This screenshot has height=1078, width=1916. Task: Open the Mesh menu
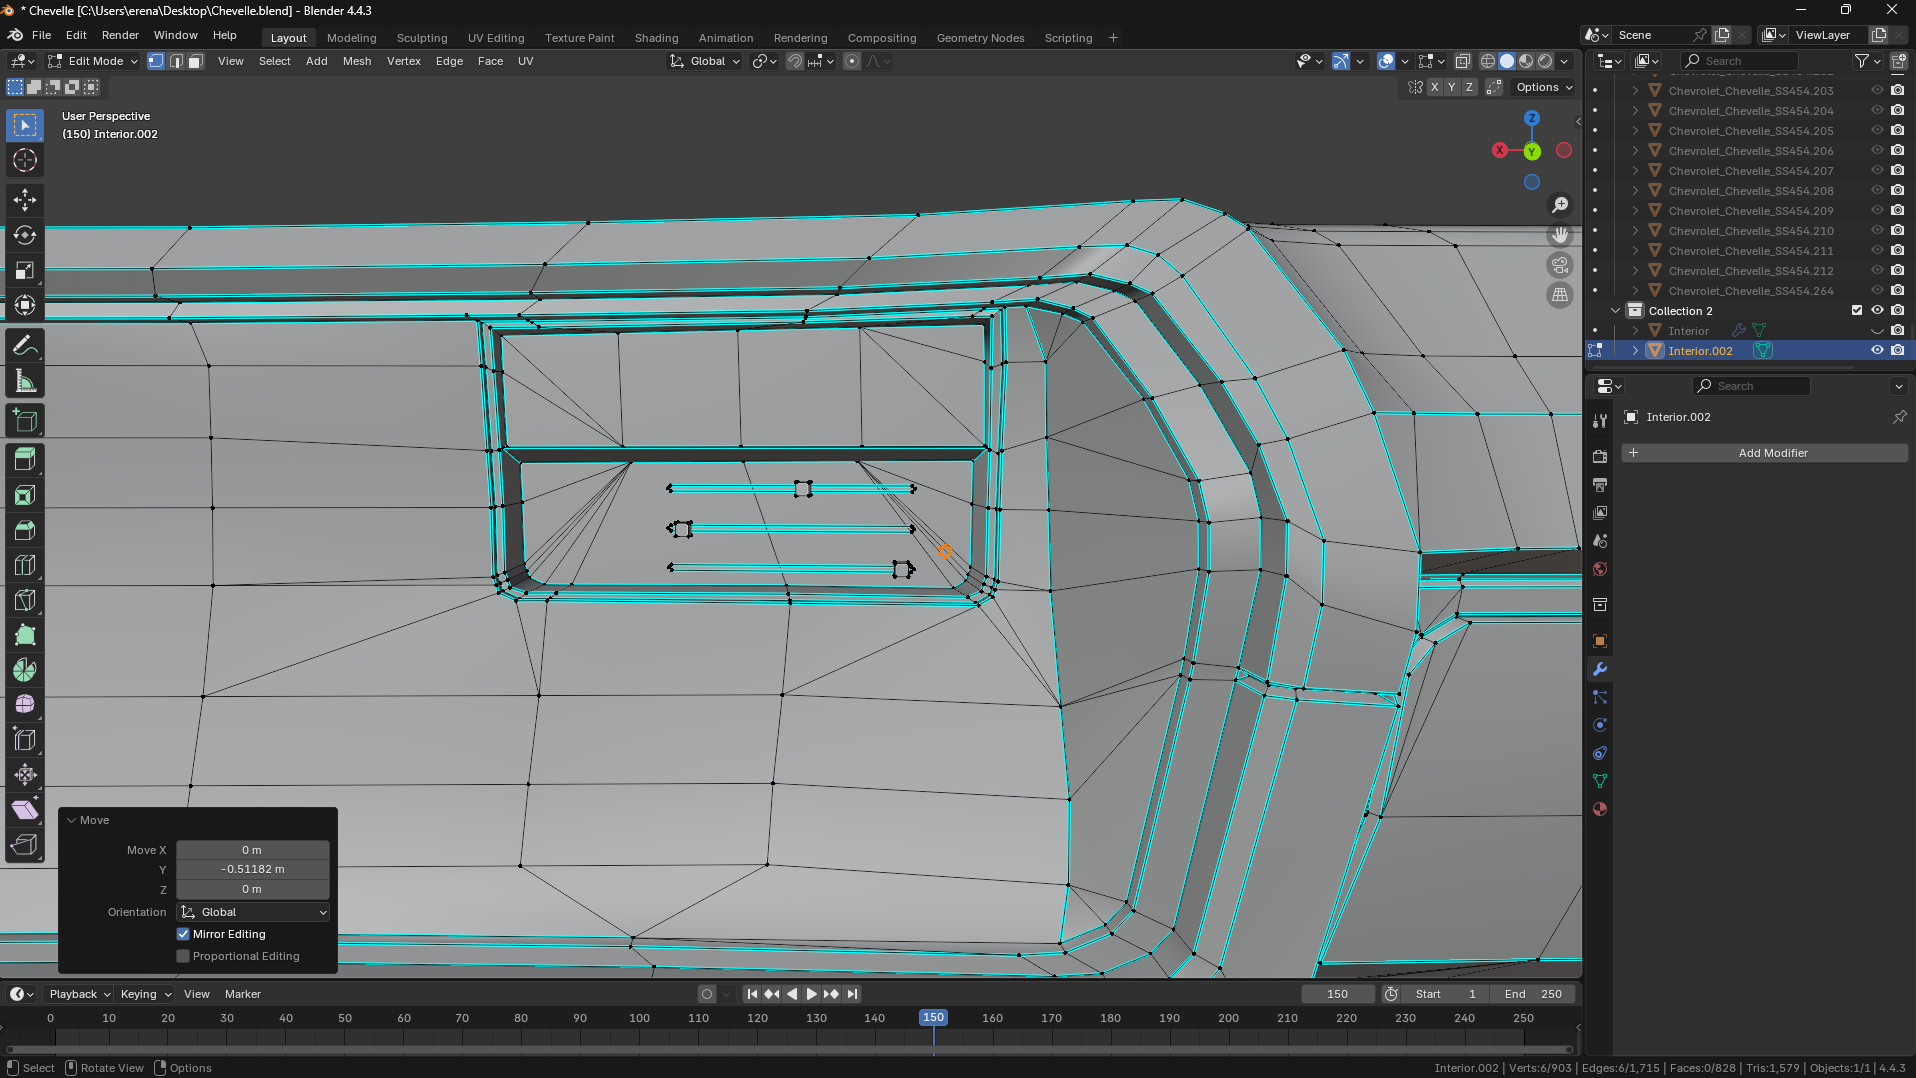pyautogui.click(x=356, y=61)
